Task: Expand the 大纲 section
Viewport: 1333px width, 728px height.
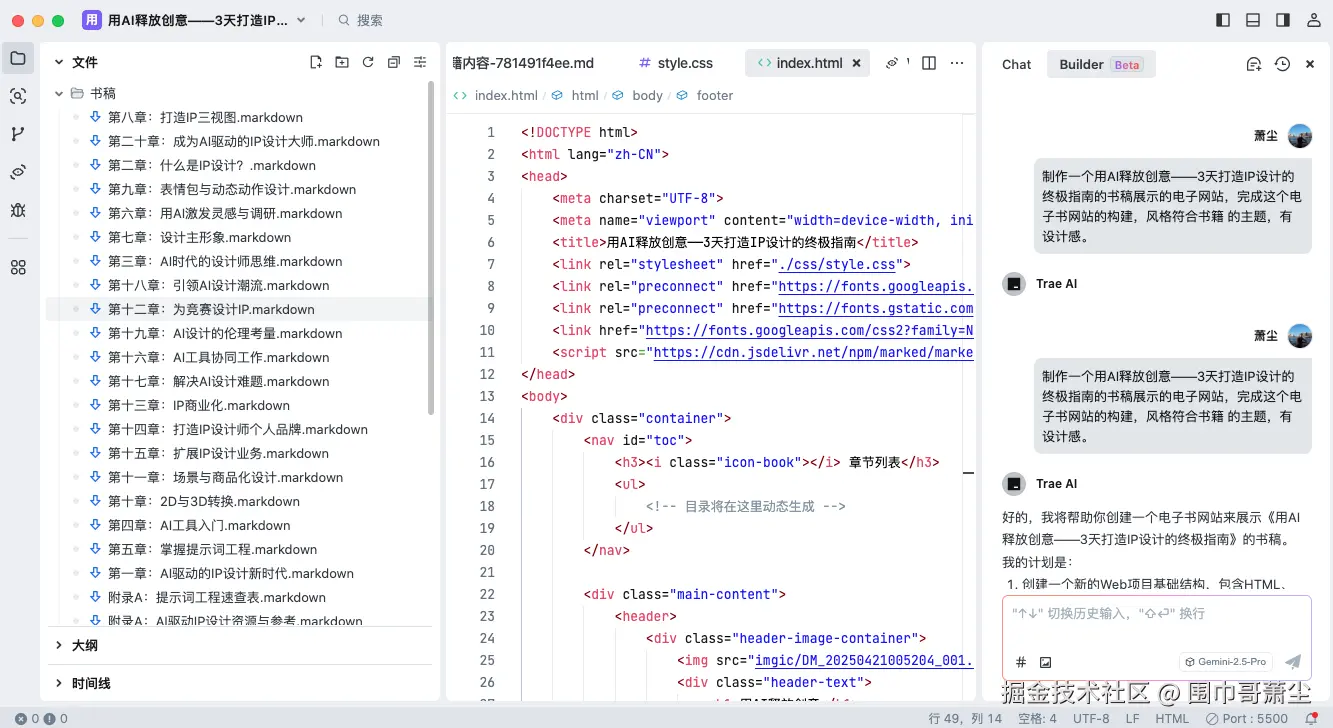Action: pos(59,645)
